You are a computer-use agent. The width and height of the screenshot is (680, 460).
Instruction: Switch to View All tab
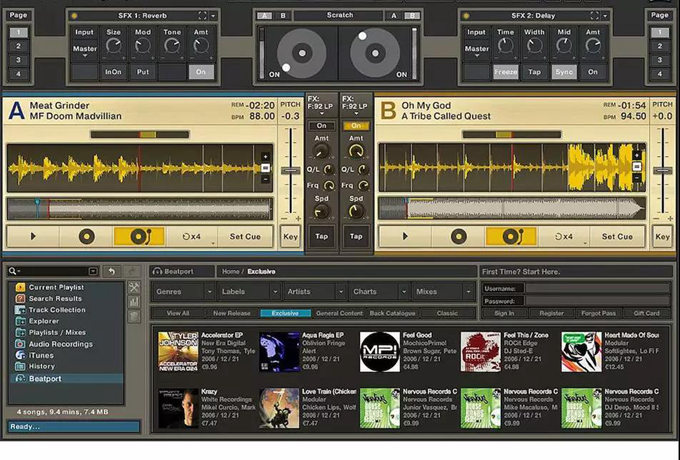[x=178, y=313]
